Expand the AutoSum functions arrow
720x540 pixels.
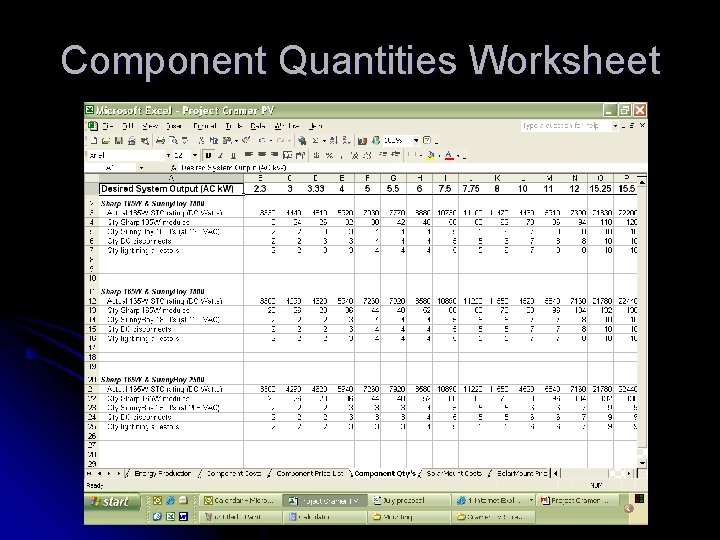(324, 141)
